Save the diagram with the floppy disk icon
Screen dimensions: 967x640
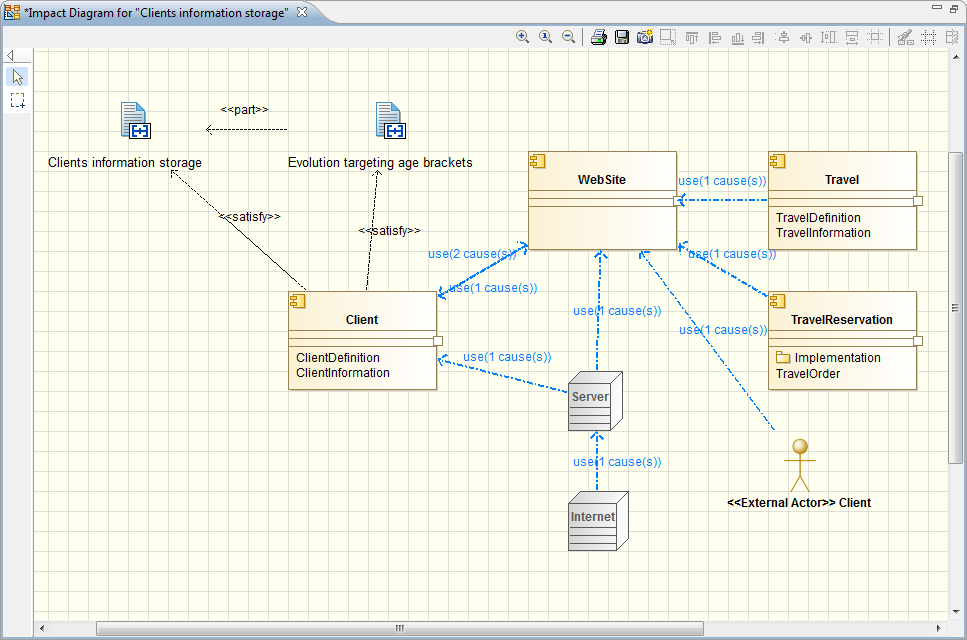(x=622, y=37)
